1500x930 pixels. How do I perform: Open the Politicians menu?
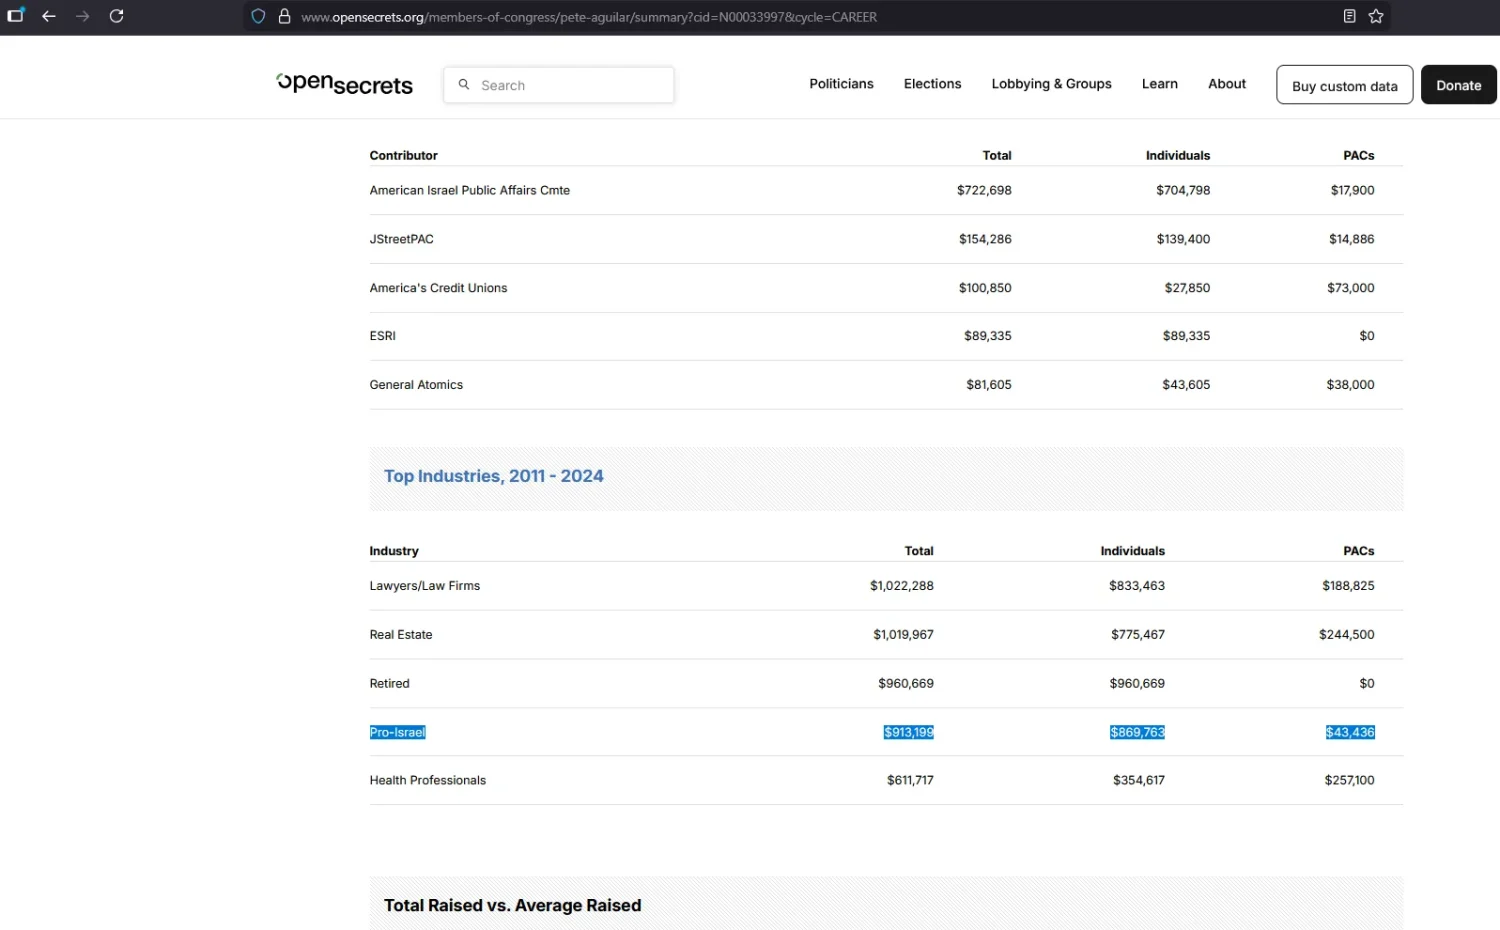click(x=841, y=84)
